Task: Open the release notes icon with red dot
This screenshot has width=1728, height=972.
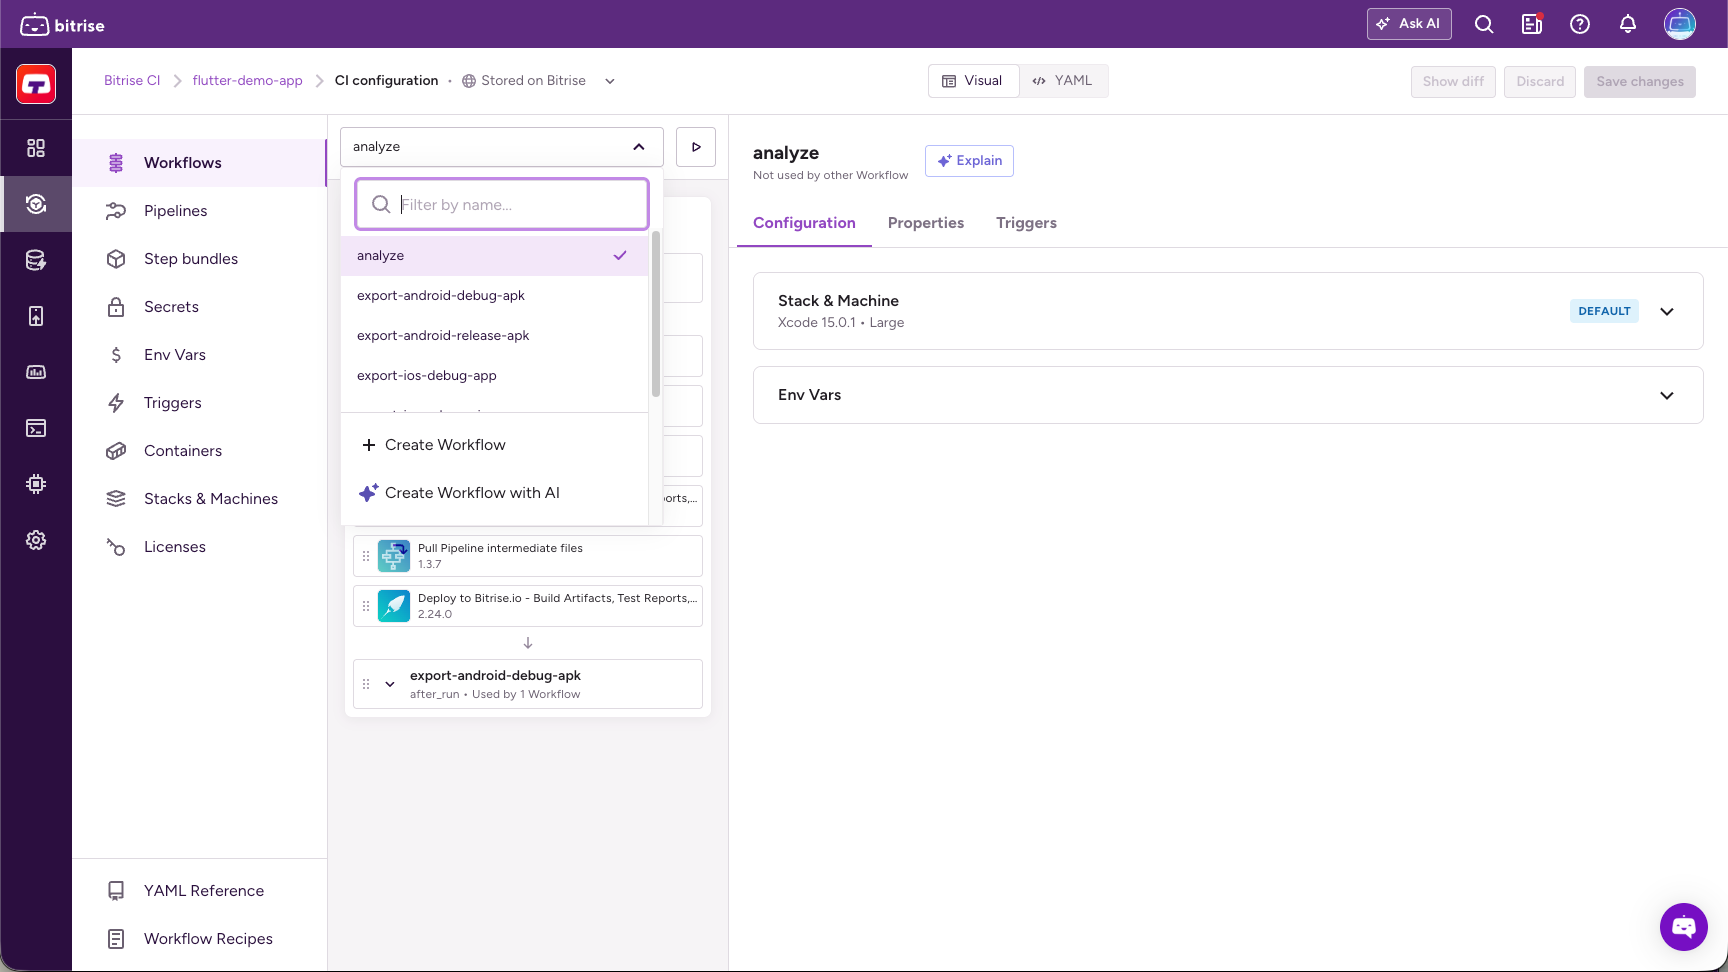Action: pyautogui.click(x=1532, y=24)
